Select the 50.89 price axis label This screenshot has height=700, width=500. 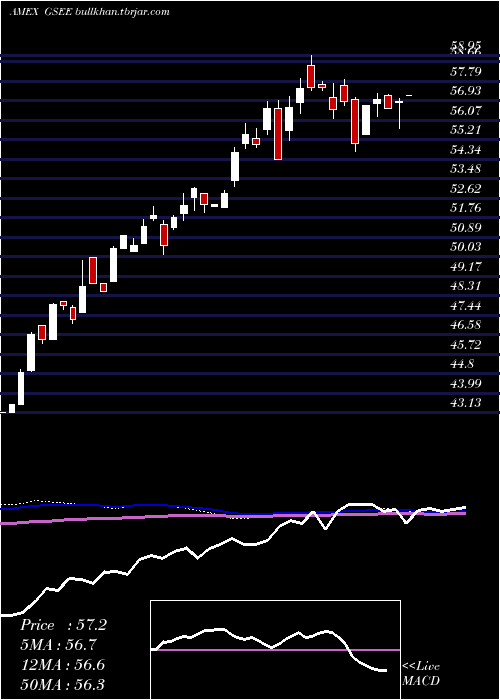(466, 228)
